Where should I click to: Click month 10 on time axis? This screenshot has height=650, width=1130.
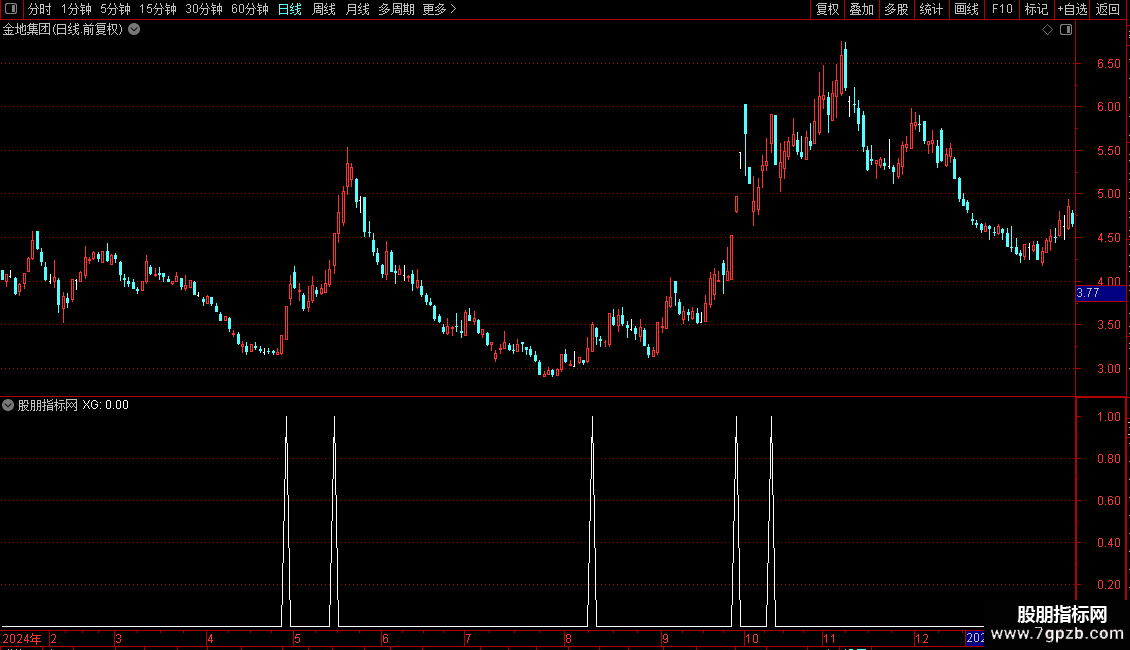click(x=752, y=638)
